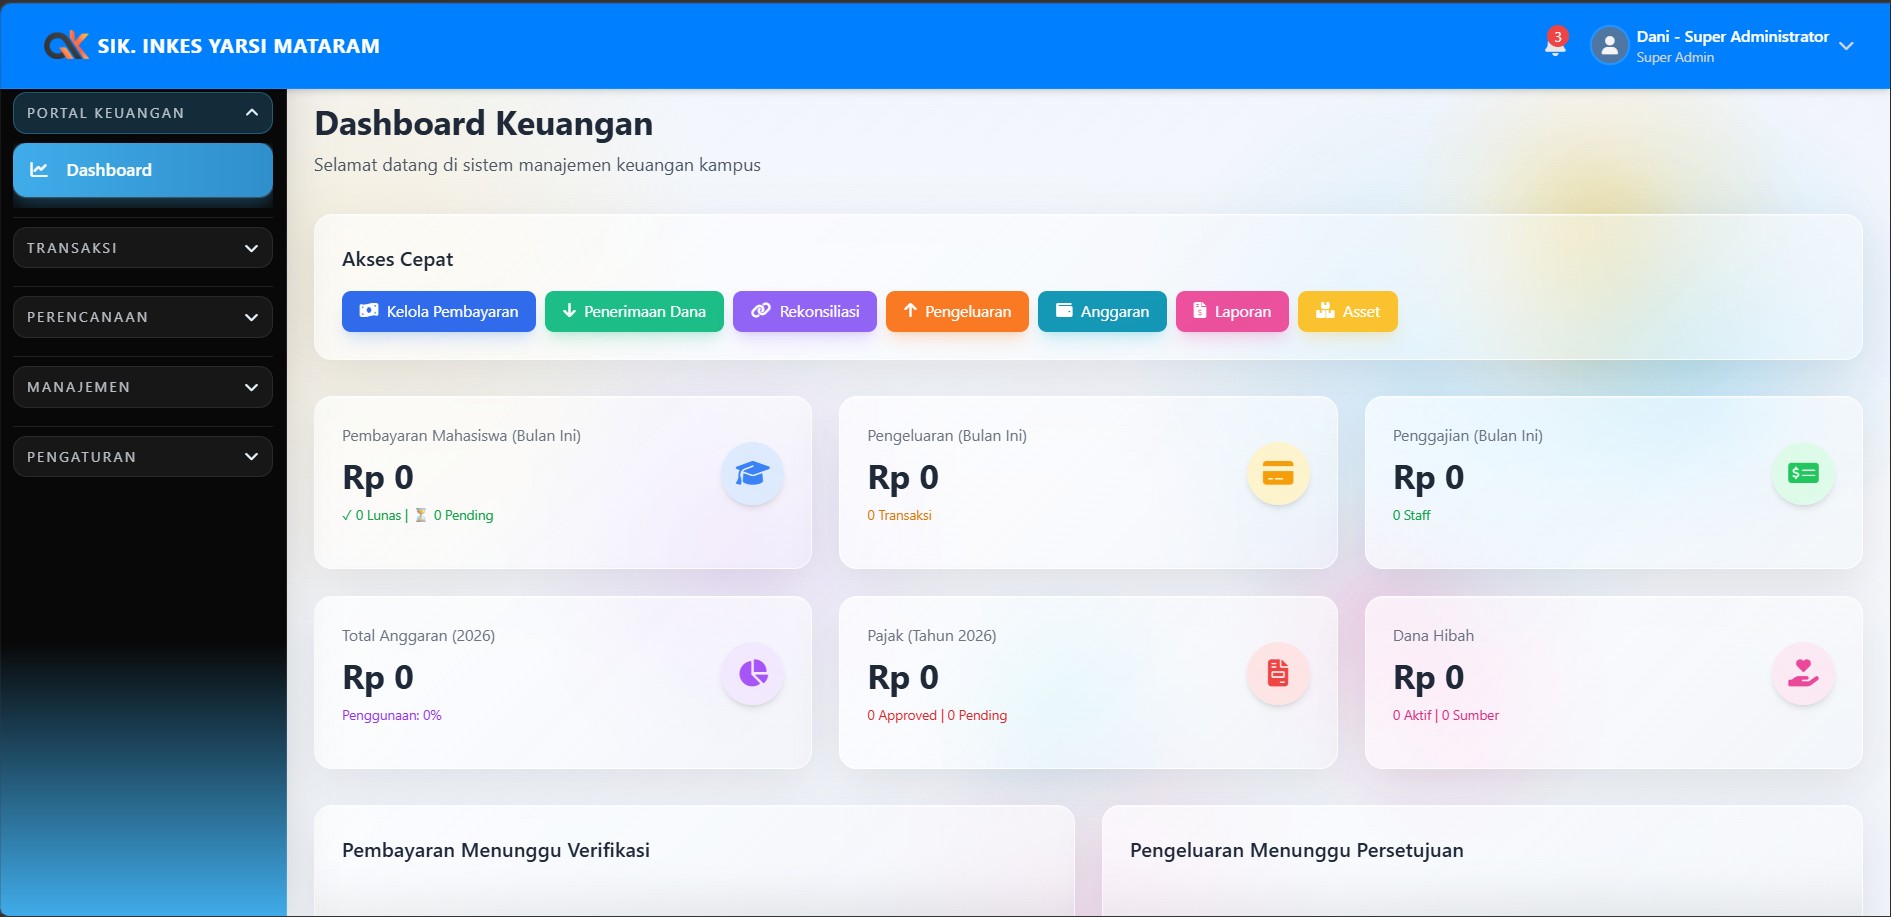Collapse the Portal Keuangan section

[x=142, y=112]
